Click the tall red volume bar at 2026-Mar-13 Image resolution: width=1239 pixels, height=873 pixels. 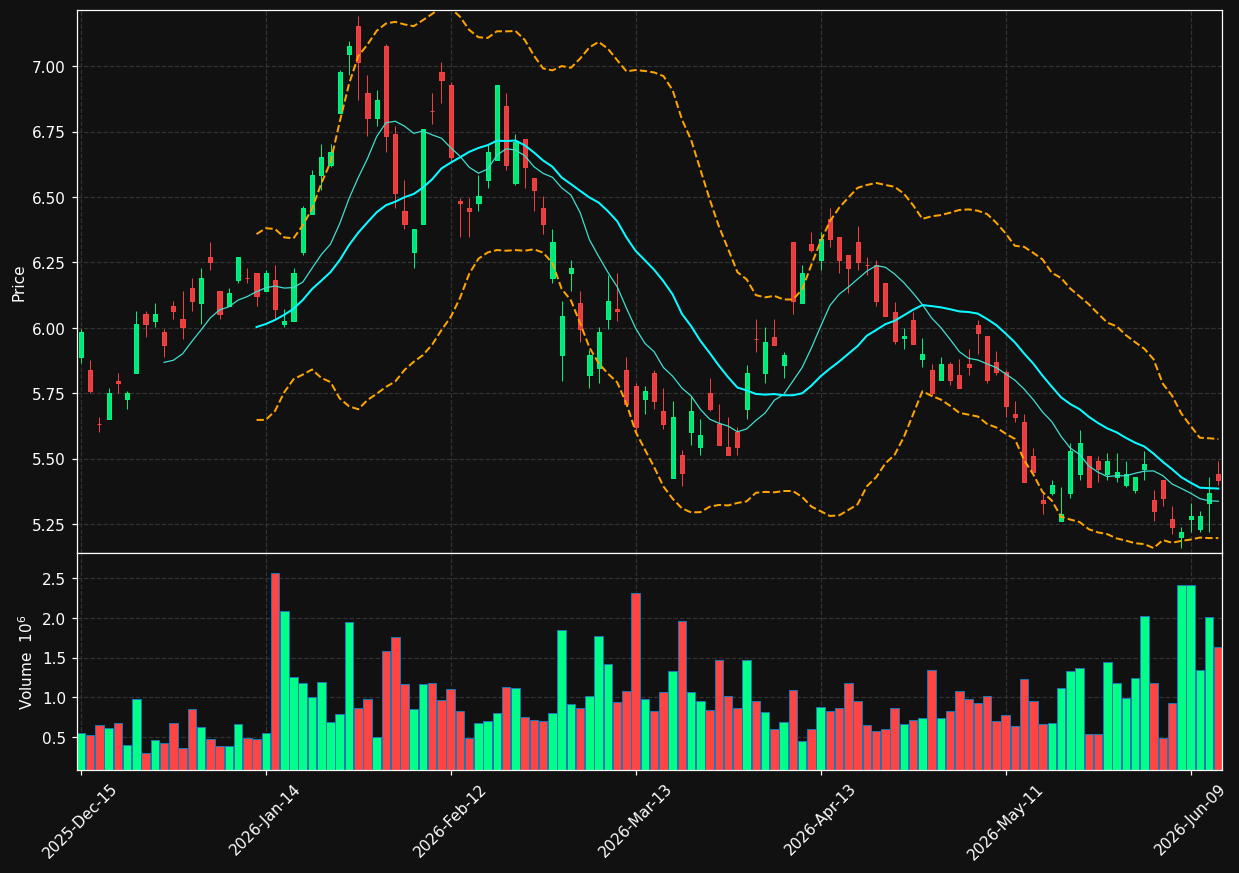coord(635,681)
